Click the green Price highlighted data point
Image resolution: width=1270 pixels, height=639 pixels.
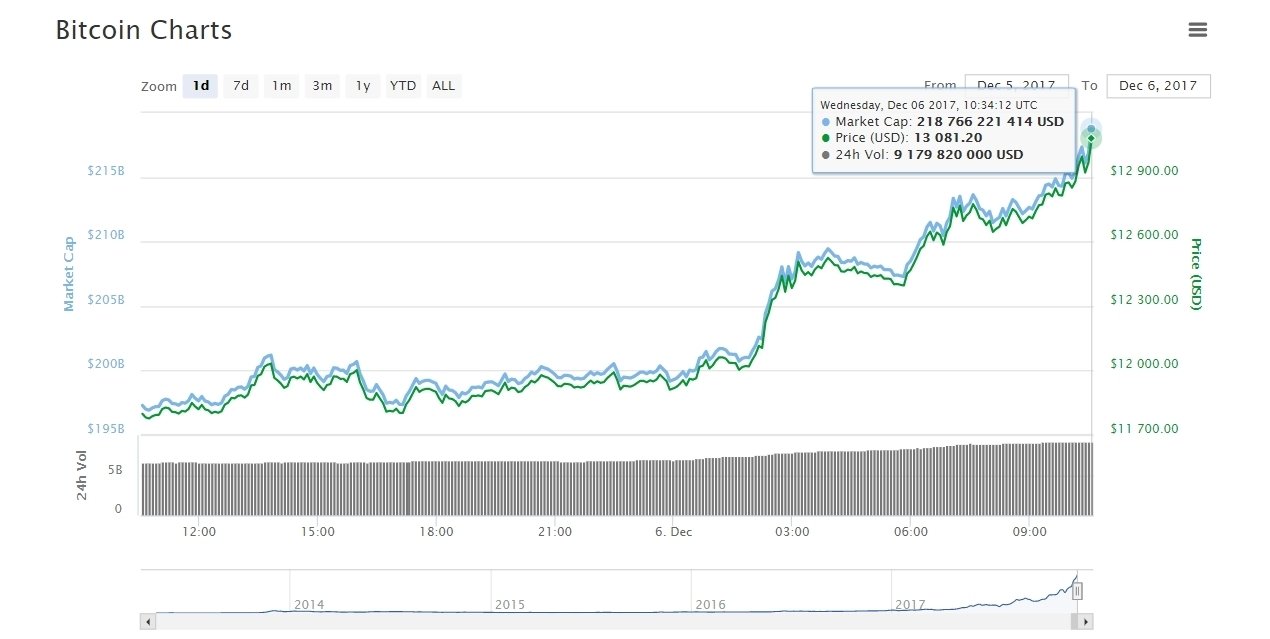[x=1091, y=138]
